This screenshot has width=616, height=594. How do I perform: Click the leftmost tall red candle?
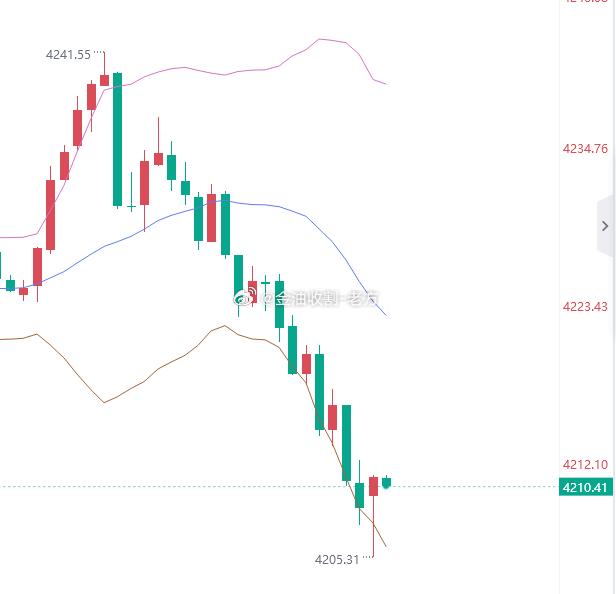pyautogui.click(x=50, y=215)
